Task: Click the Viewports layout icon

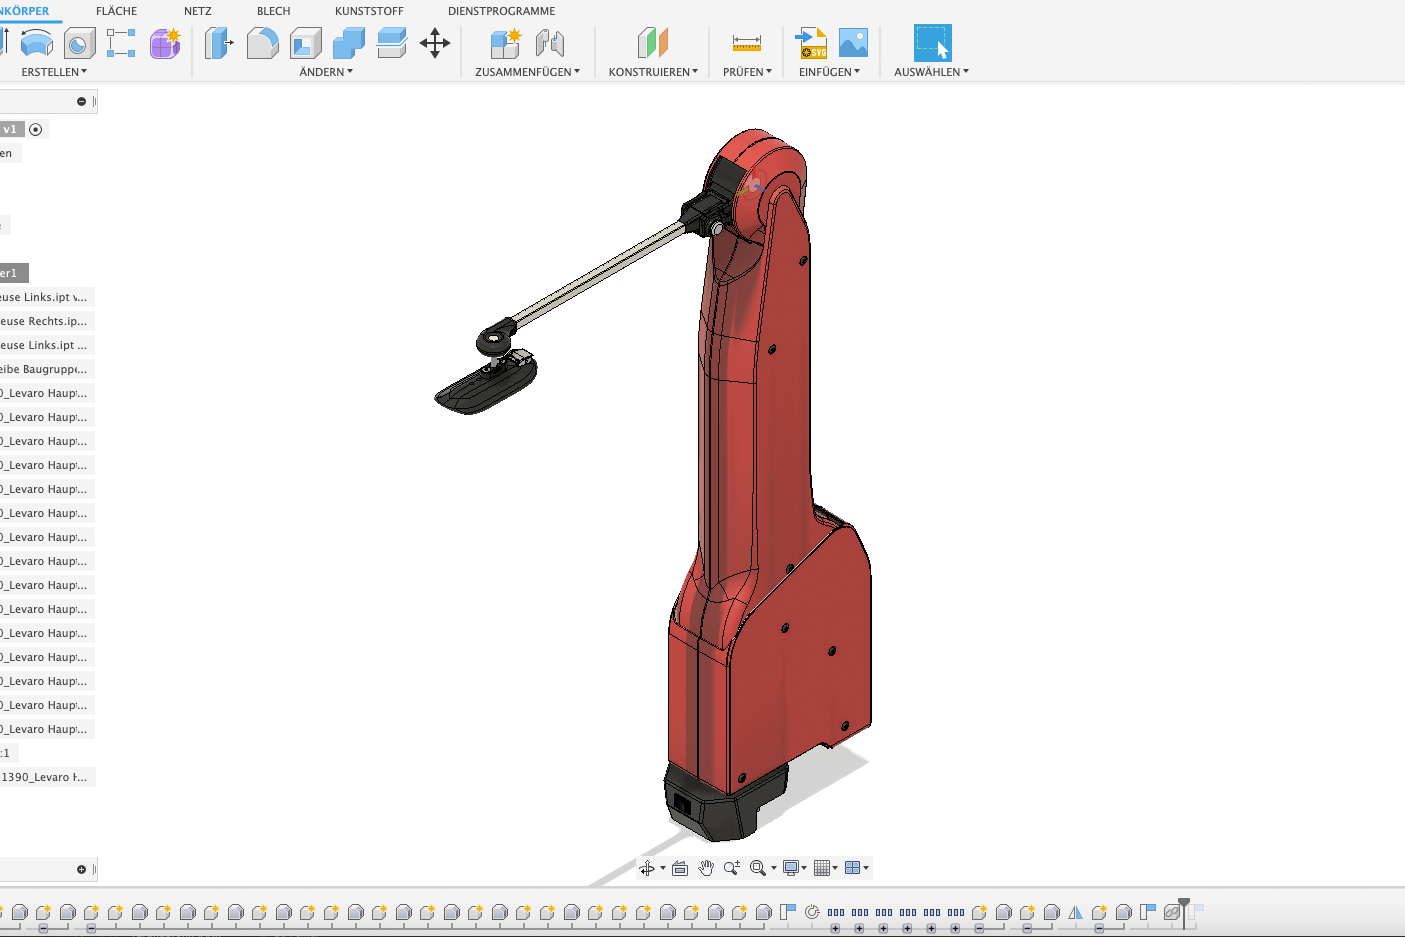Action: [852, 868]
